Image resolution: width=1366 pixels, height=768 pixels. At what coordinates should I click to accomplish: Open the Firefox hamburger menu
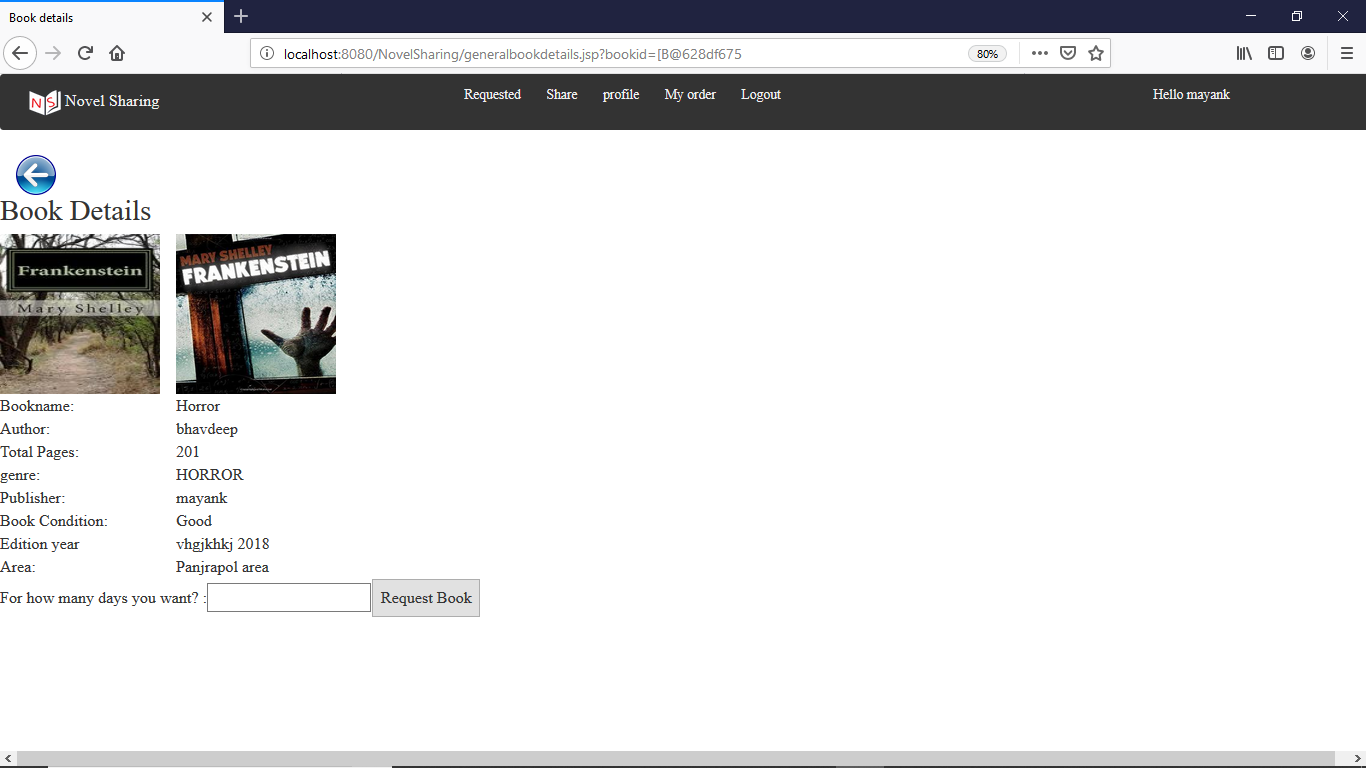pyautogui.click(x=1347, y=53)
